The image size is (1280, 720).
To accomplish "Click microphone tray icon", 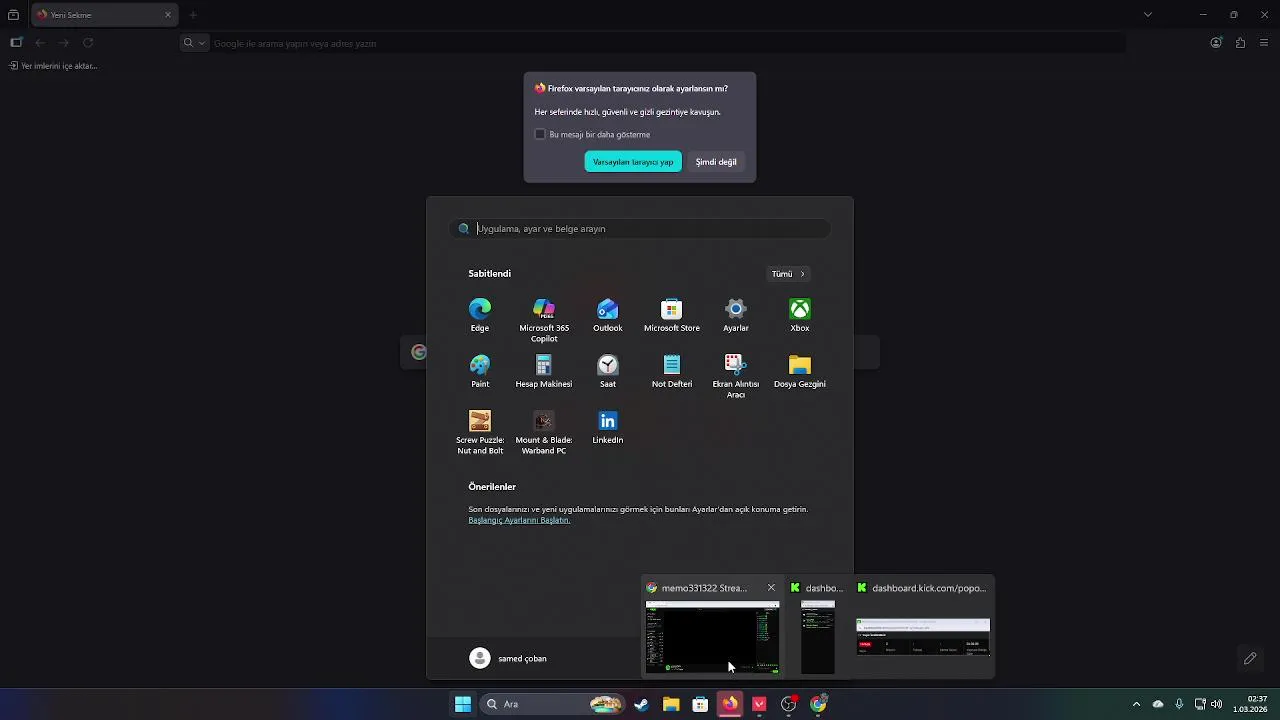I will (1180, 704).
